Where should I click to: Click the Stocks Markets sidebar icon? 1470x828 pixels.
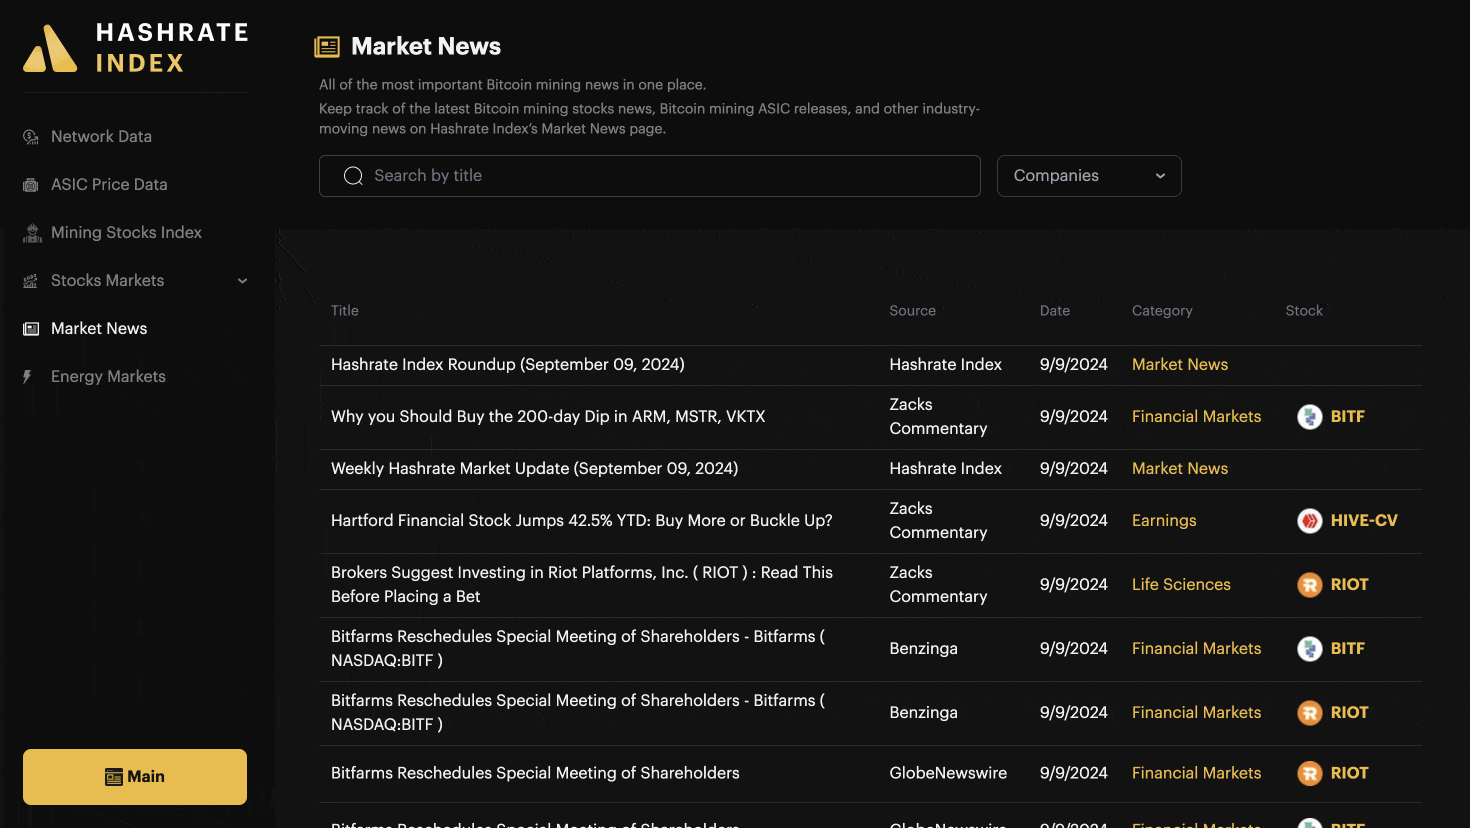pyautogui.click(x=31, y=281)
